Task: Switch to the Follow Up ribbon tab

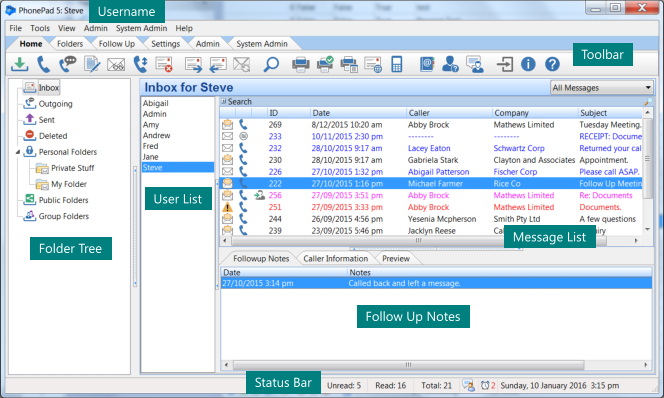Action: click(x=117, y=44)
